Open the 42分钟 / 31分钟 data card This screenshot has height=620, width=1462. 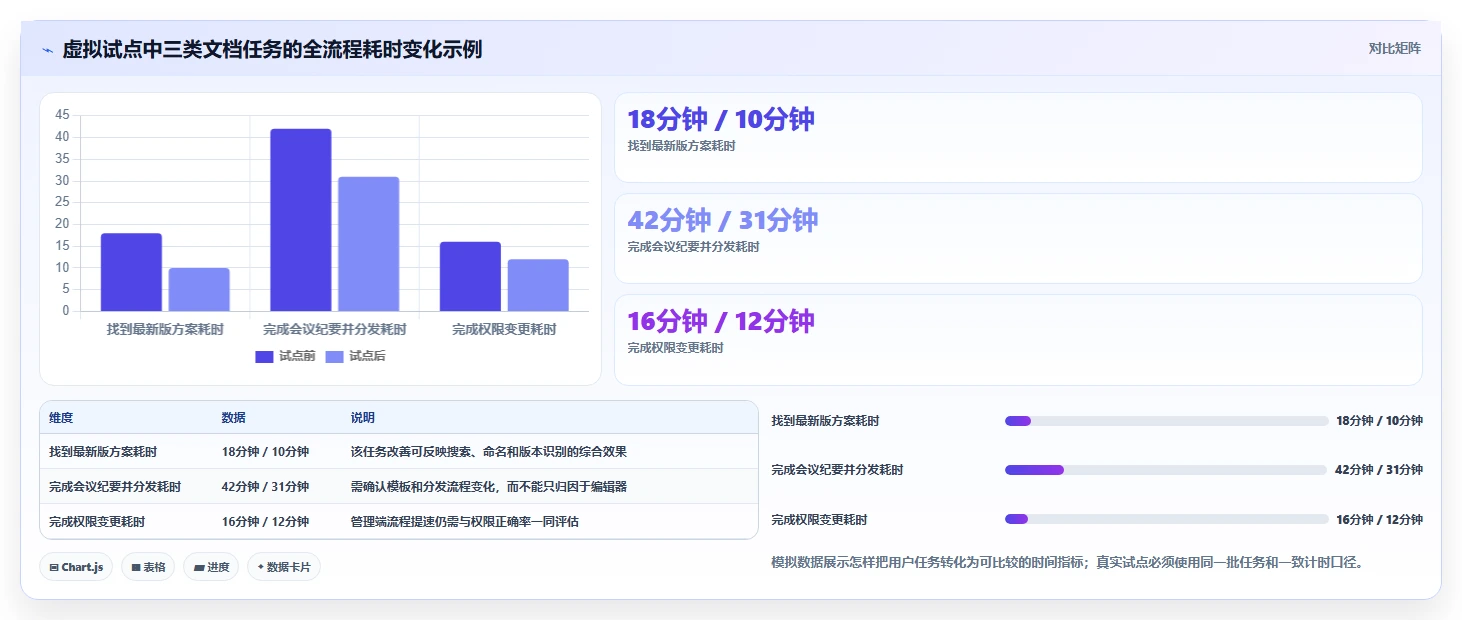1018,239
